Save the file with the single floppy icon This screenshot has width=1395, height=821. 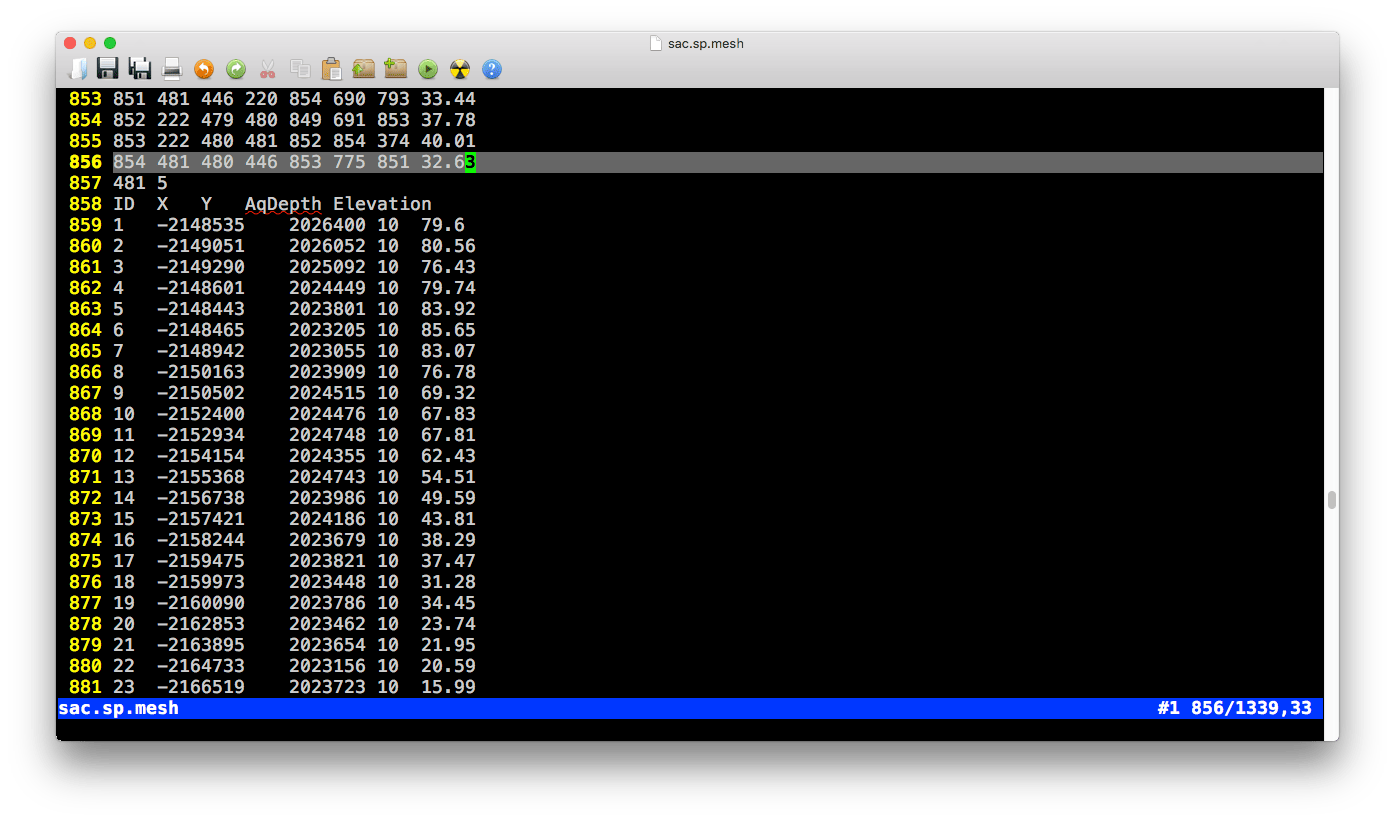pos(108,69)
